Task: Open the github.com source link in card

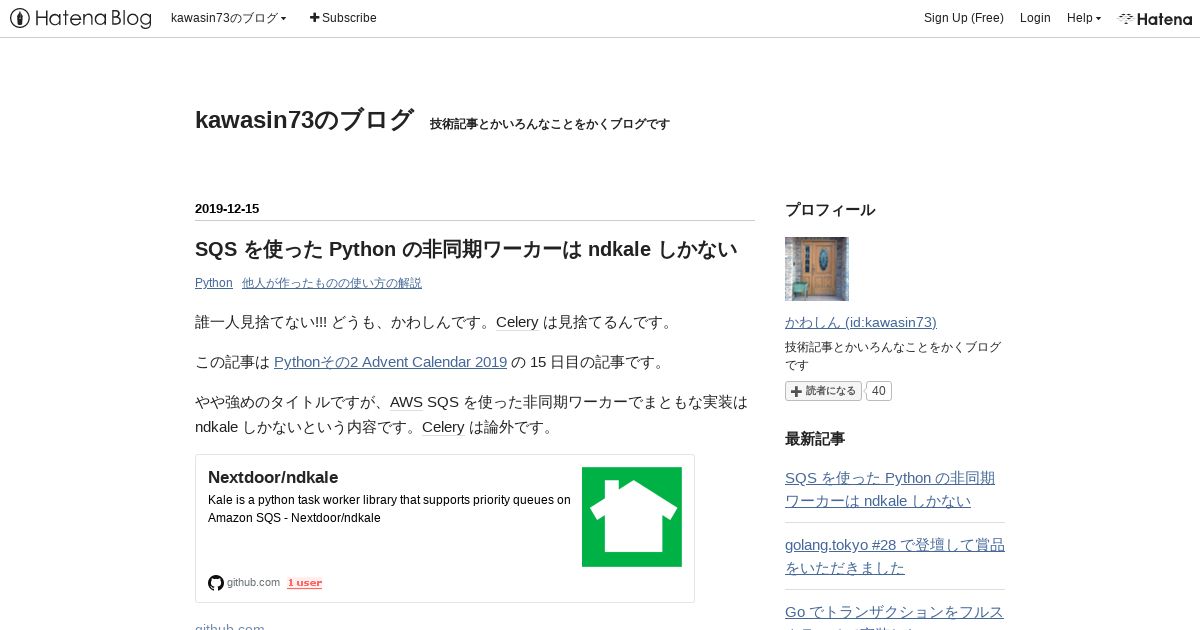Action: pyautogui.click(x=253, y=583)
